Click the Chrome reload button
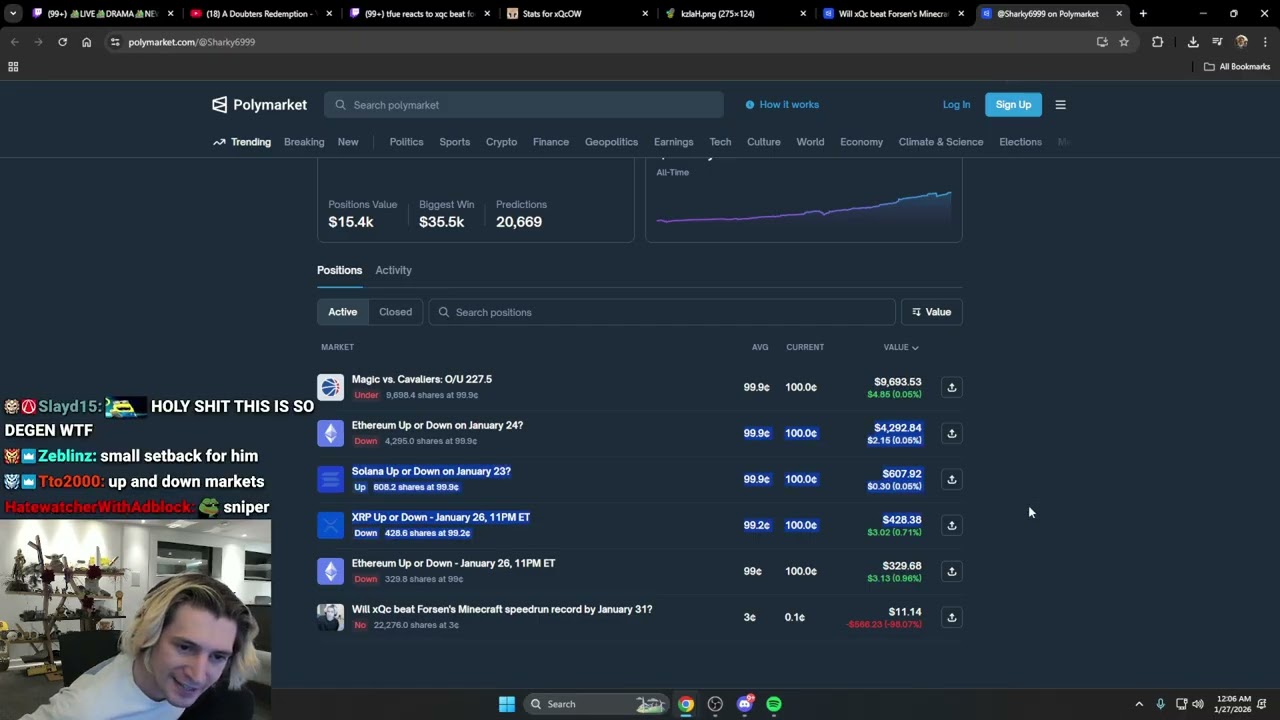The width and height of the screenshot is (1280, 720). coord(62,42)
